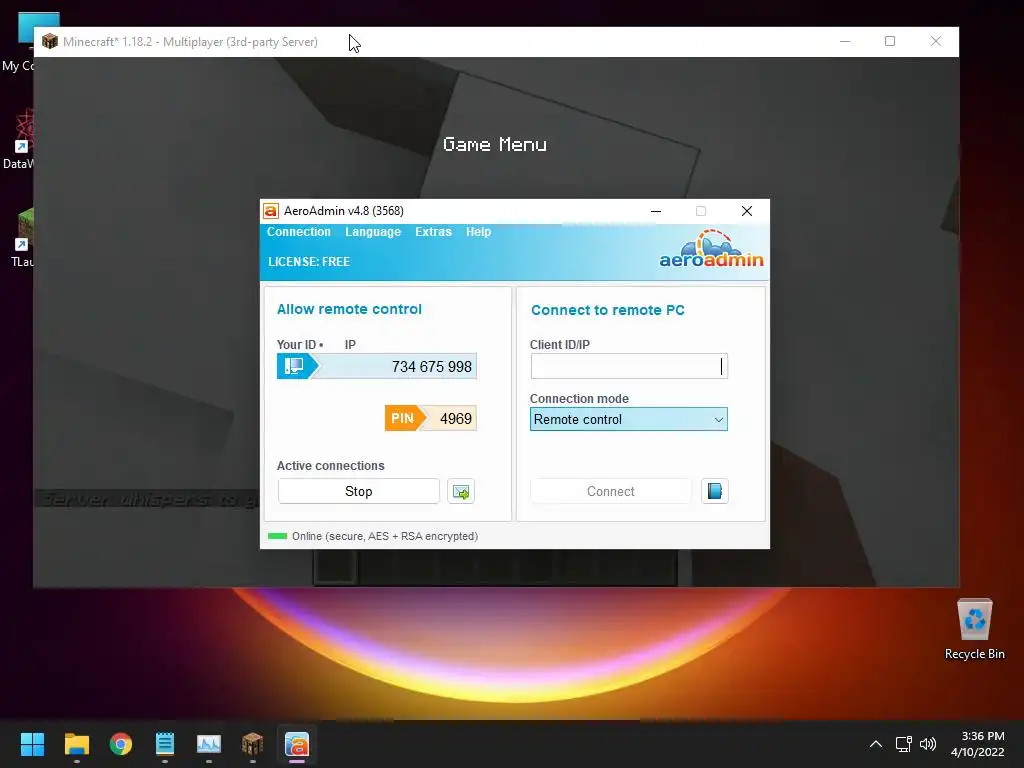Switch to the IP label next to Your ID
Viewport: 1024px width, 768px height.
click(350, 345)
